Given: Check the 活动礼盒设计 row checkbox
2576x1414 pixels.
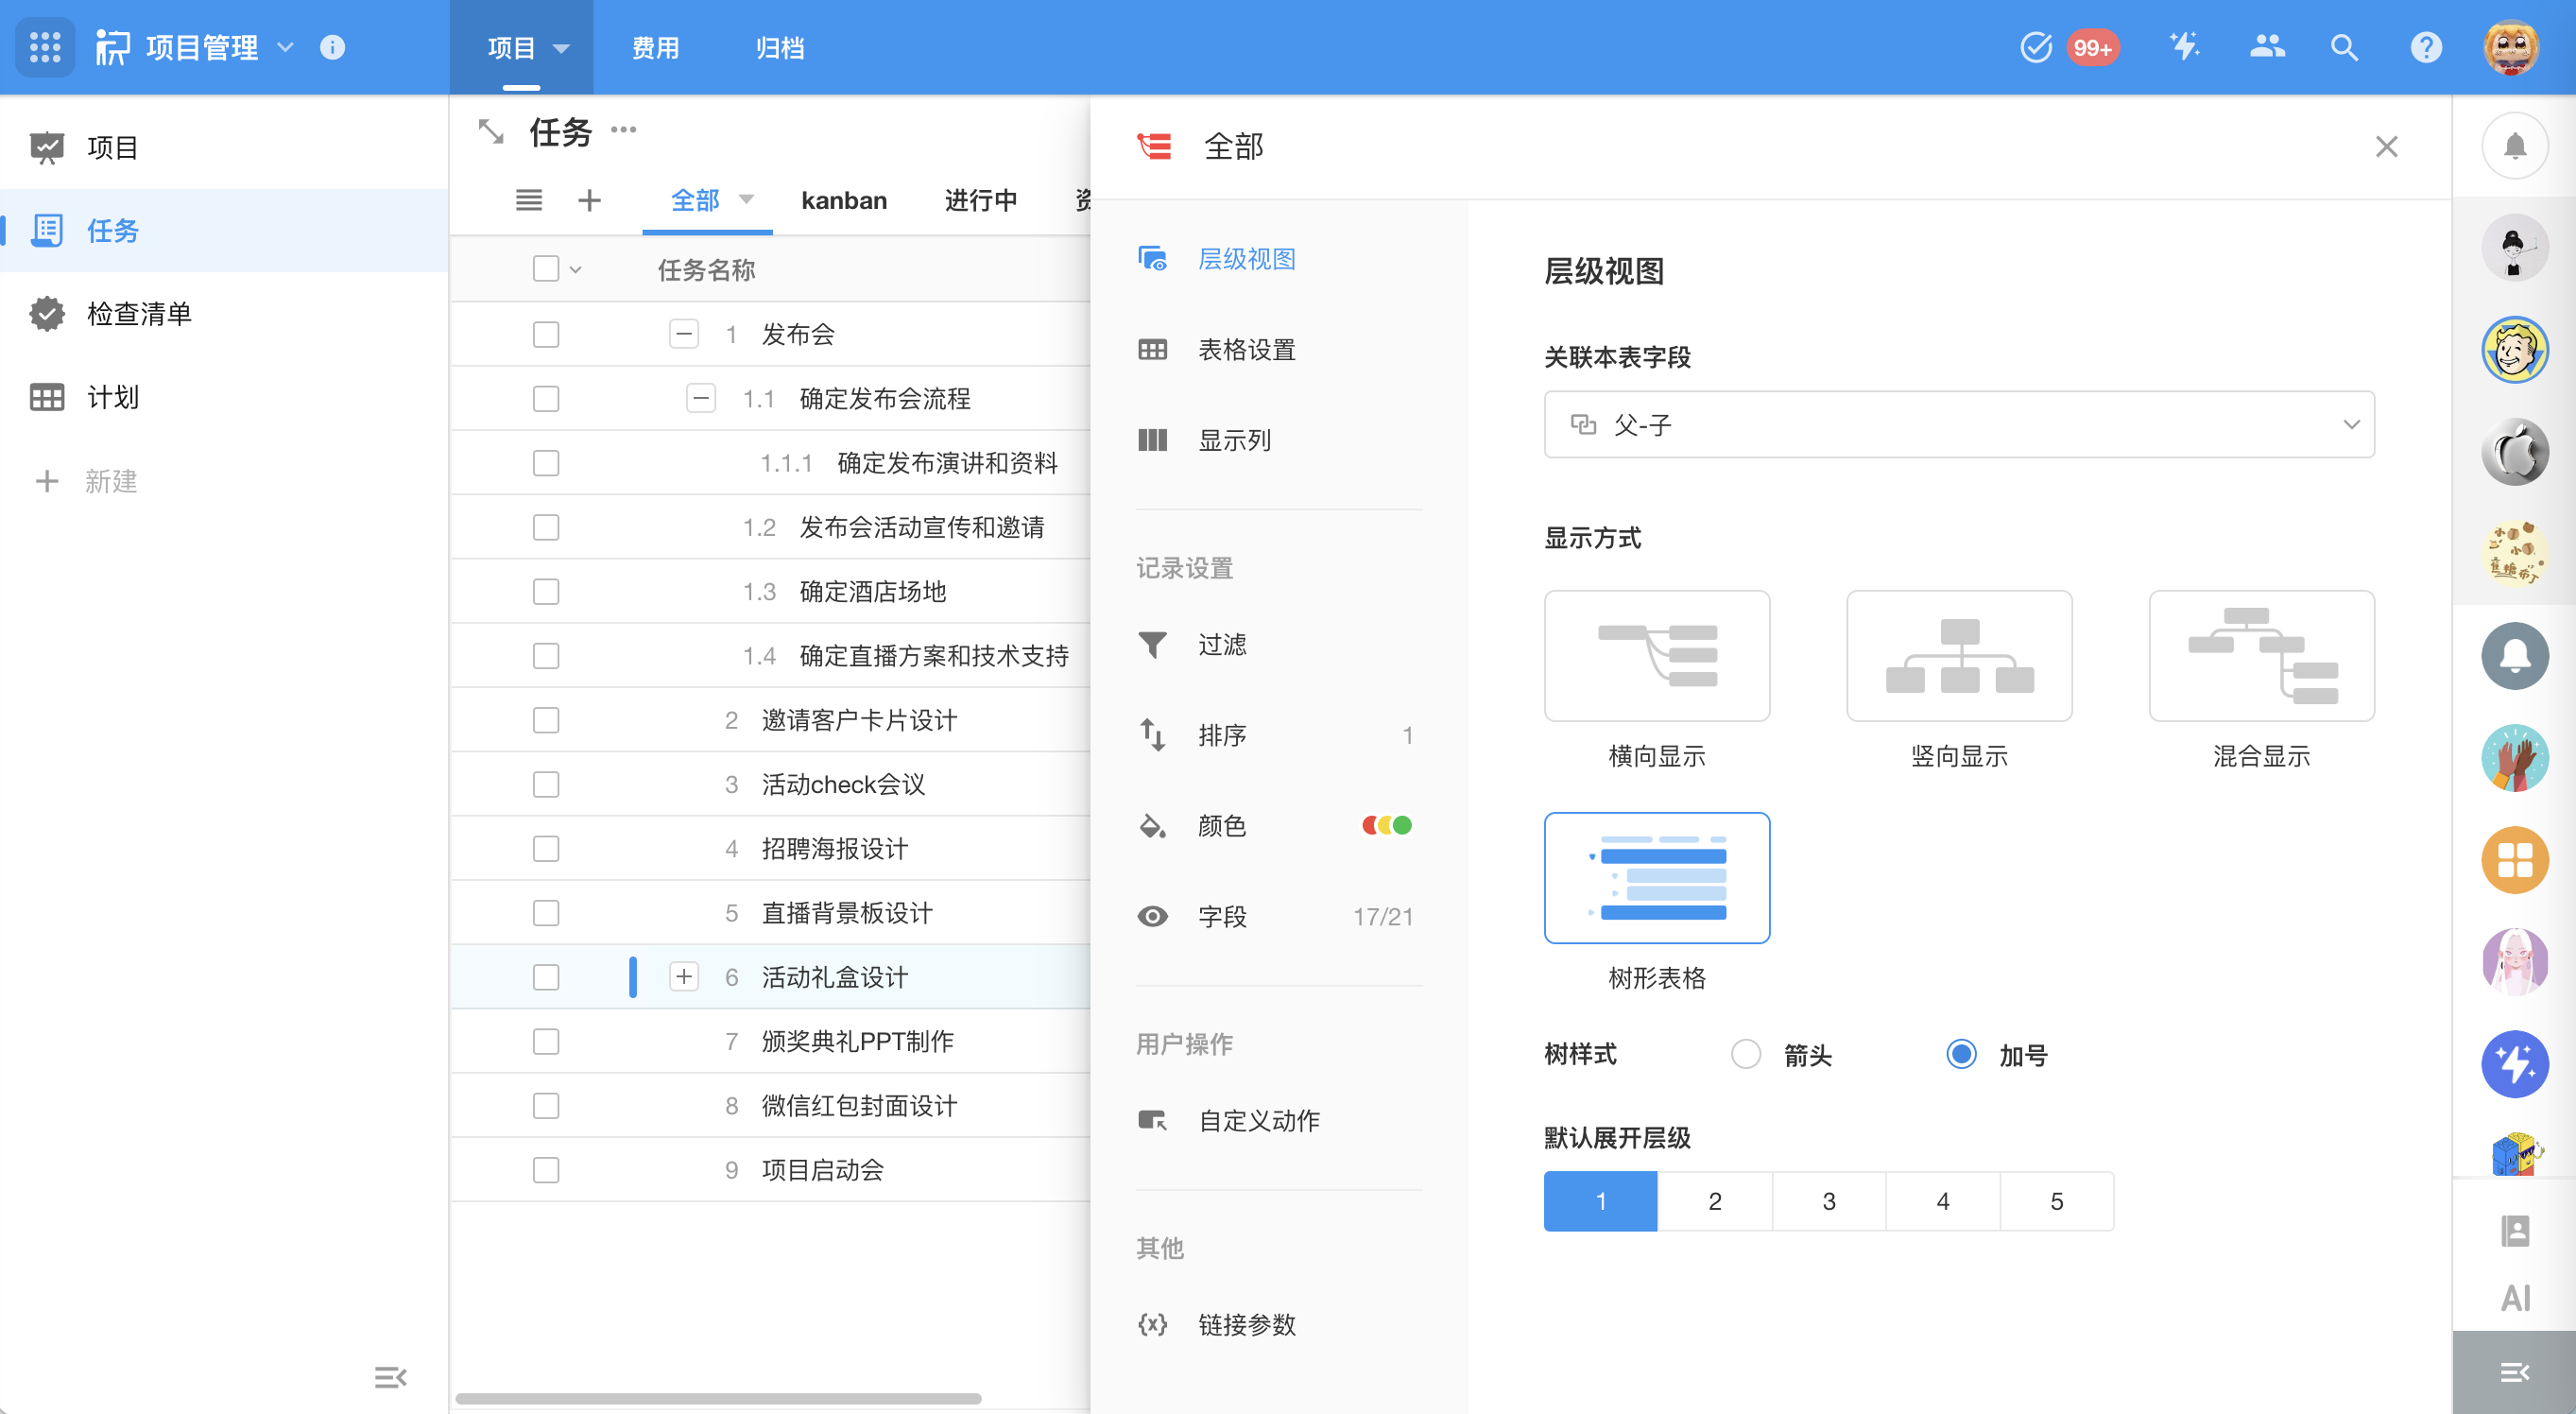Looking at the screenshot, I should pyautogui.click(x=545, y=977).
